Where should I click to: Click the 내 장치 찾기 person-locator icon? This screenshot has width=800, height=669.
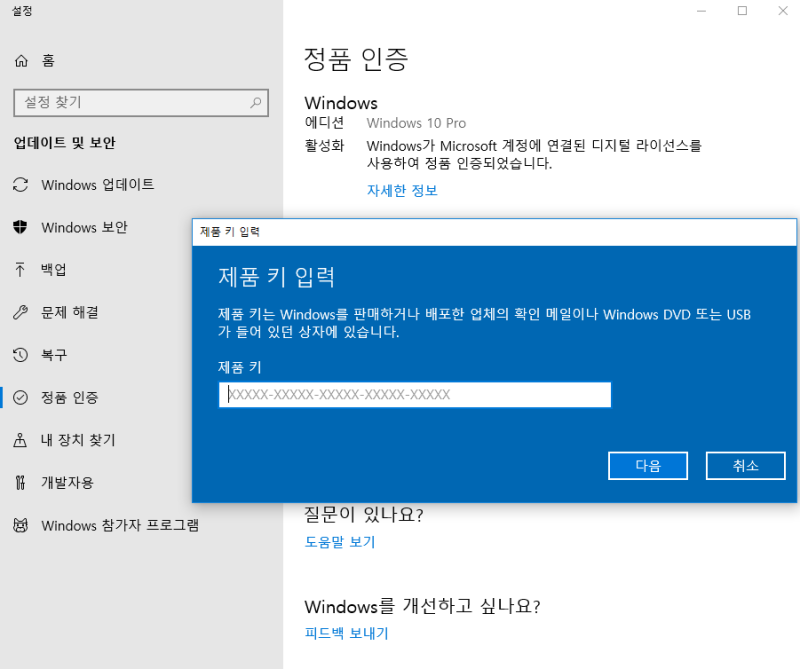pyautogui.click(x=20, y=440)
